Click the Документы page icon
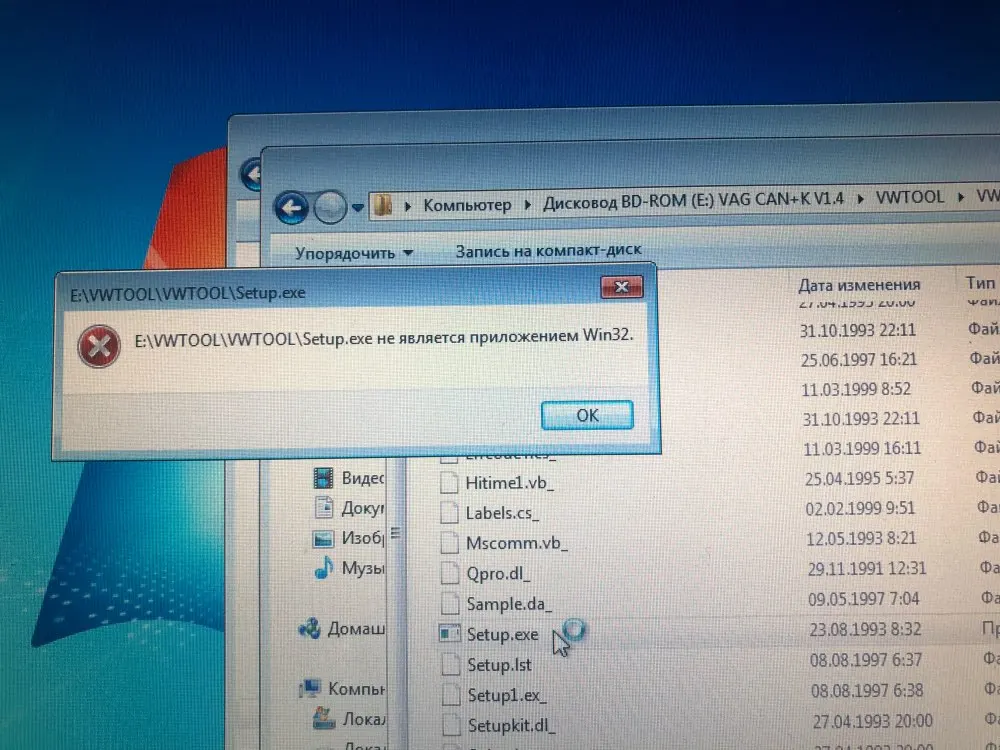Screen dimensions: 1000x750 [x=324, y=508]
